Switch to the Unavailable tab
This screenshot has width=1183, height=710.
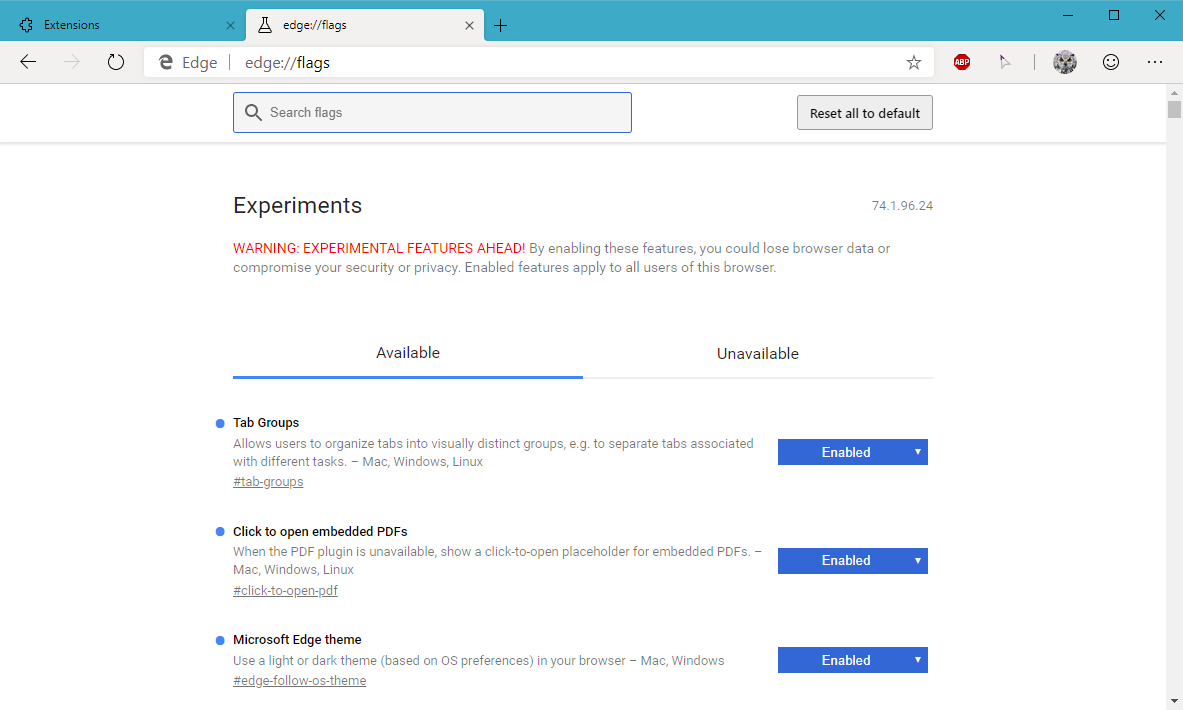[757, 354]
